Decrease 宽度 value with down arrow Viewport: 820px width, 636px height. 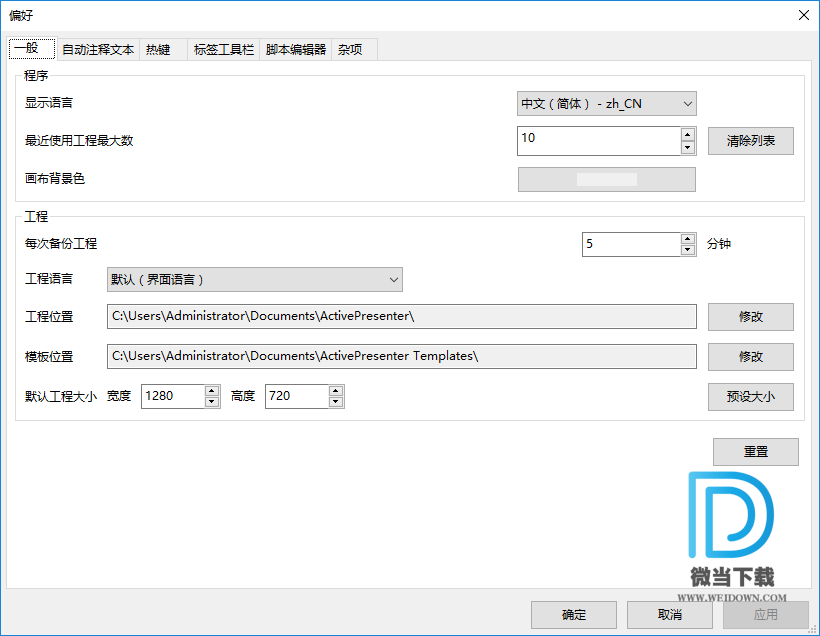click(x=212, y=402)
